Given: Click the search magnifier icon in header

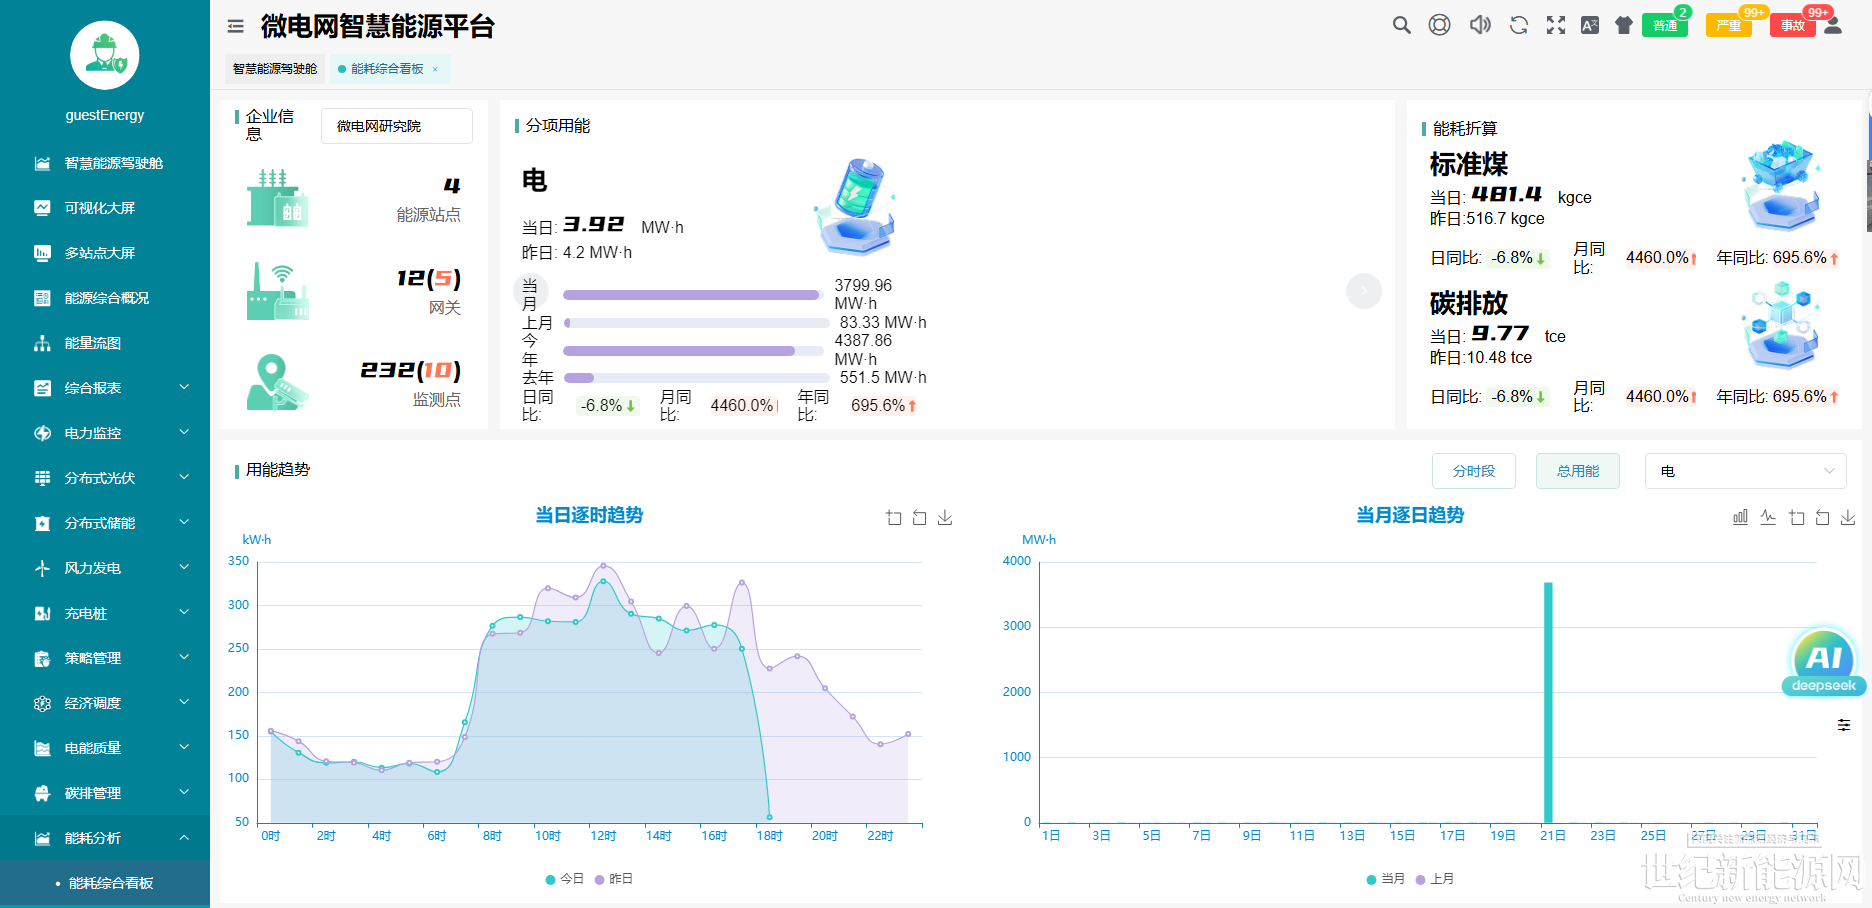Looking at the screenshot, I should click(1402, 25).
